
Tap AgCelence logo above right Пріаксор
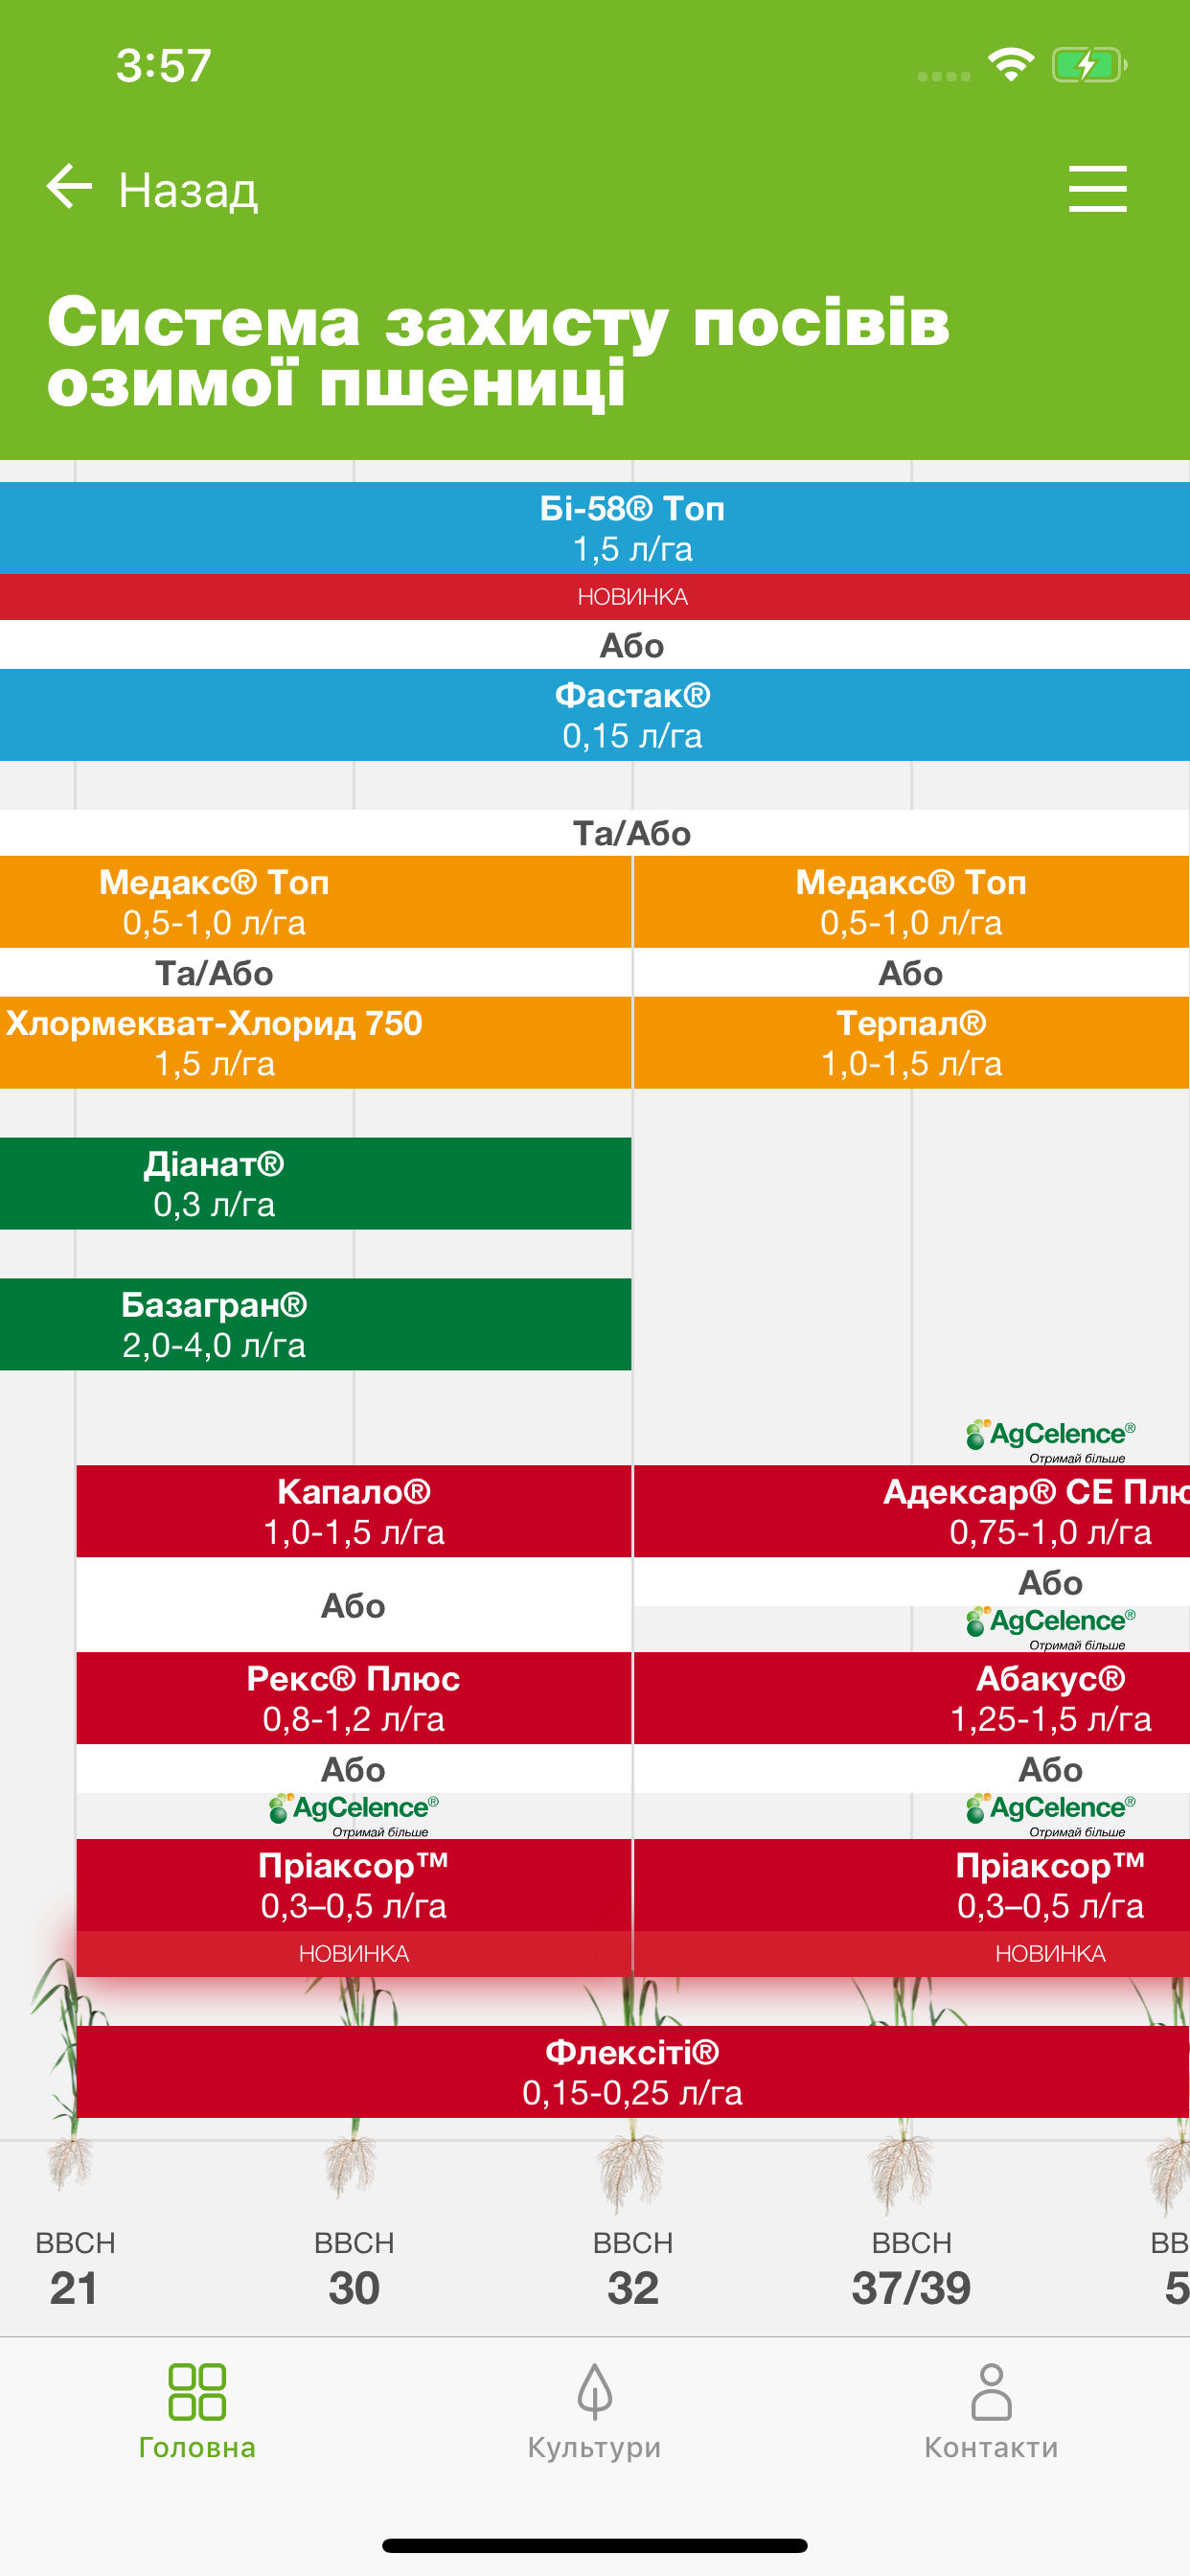tap(1050, 1815)
